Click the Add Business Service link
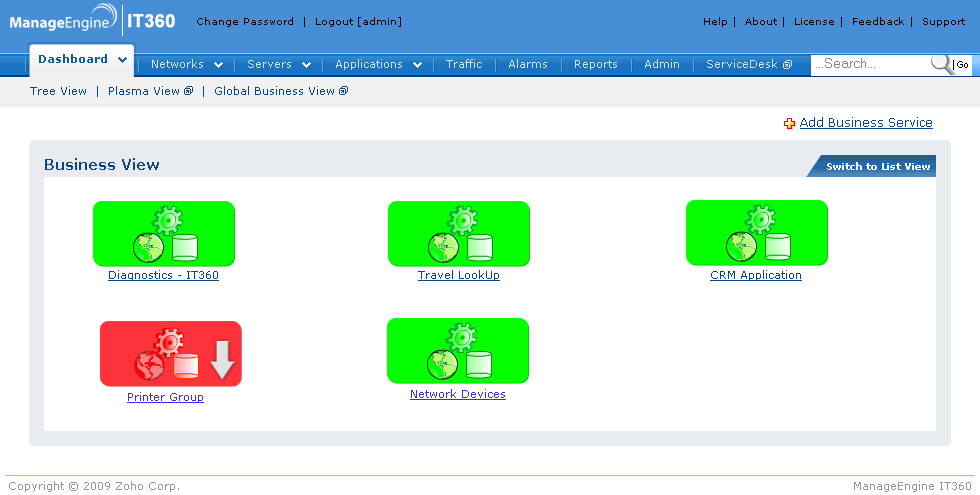 pyautogui.click(x=866, y=123)
